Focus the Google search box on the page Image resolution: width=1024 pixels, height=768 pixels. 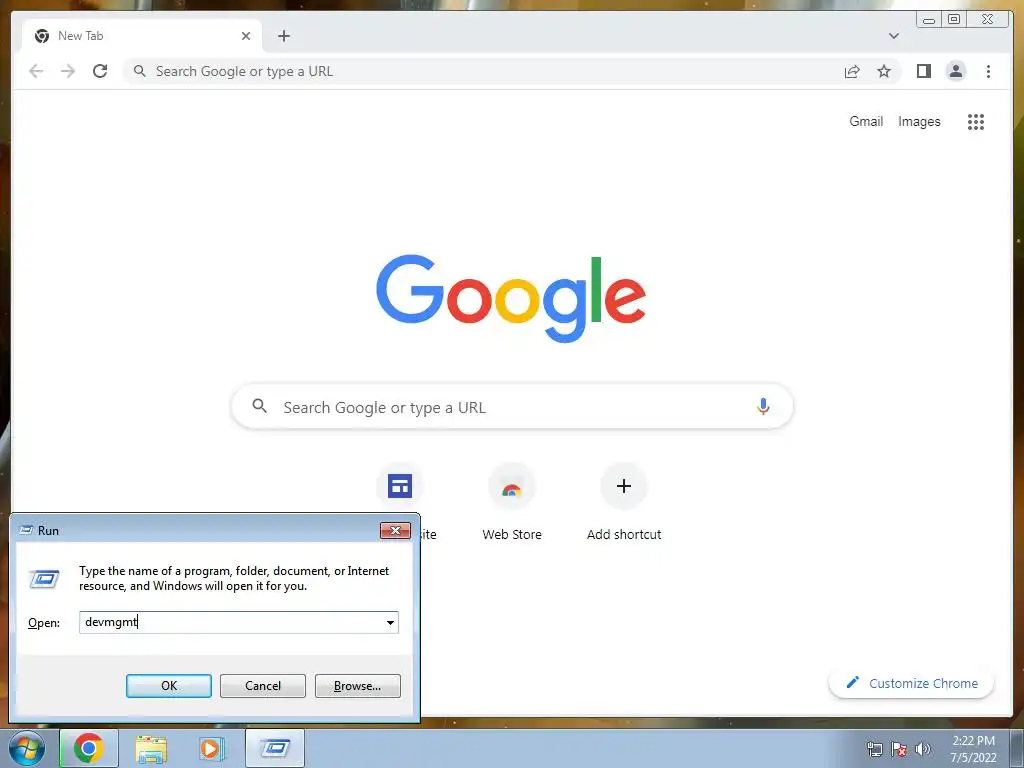512,406
